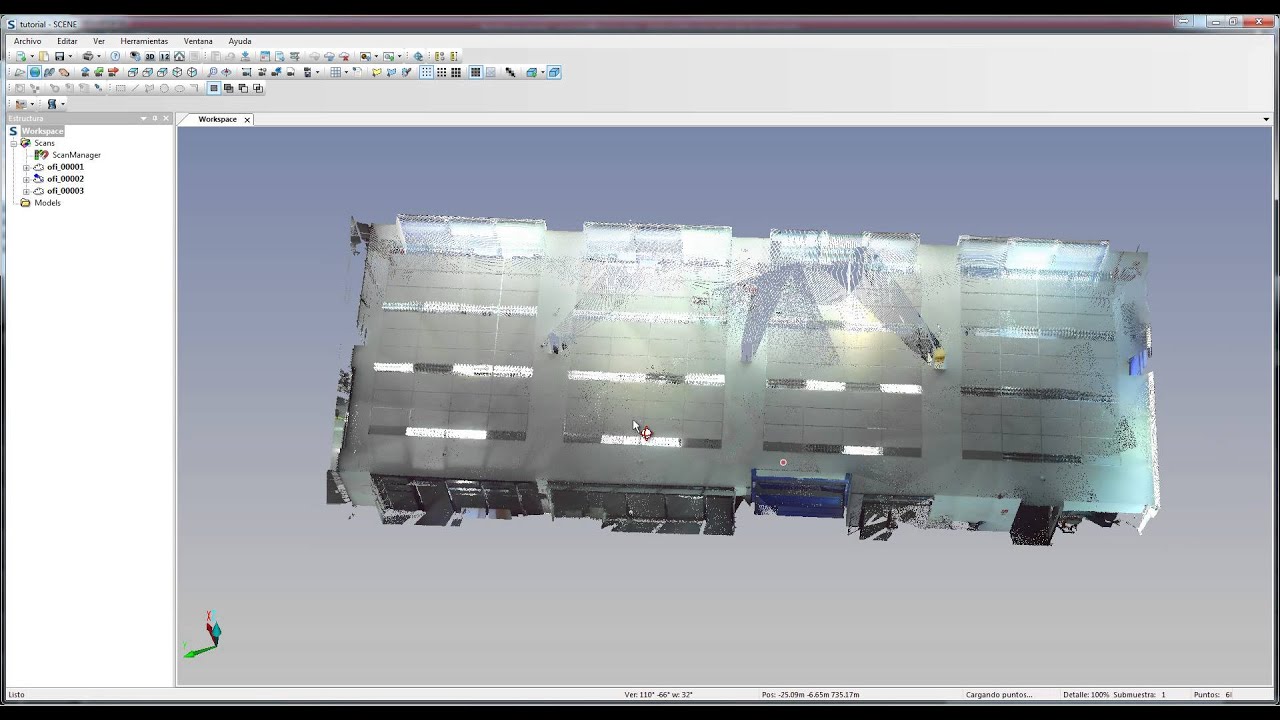The height and width of the screenshot is (720, 1280).
Task: Click the grid table toolbar icon
Action: [x=335, y=72]
